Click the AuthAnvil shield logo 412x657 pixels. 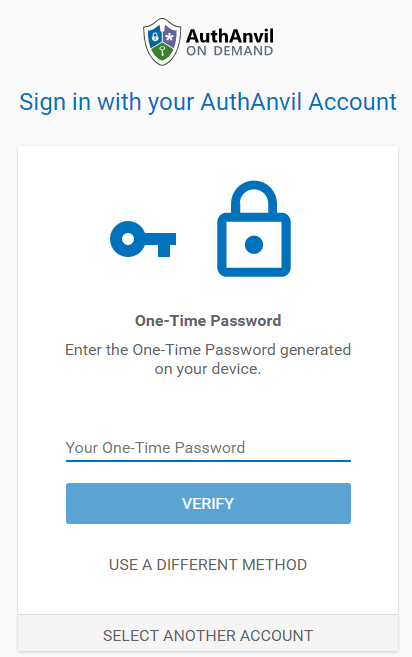pos(162,41)
